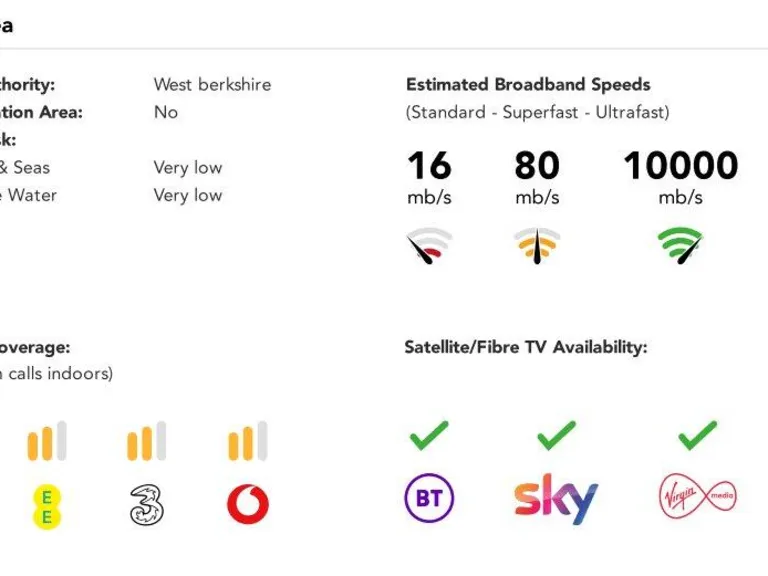The width and height of the screenshot is (768, 576).
Task: Click the 10000 mb/s ultrafast speed value
Action: coord(680,166)
